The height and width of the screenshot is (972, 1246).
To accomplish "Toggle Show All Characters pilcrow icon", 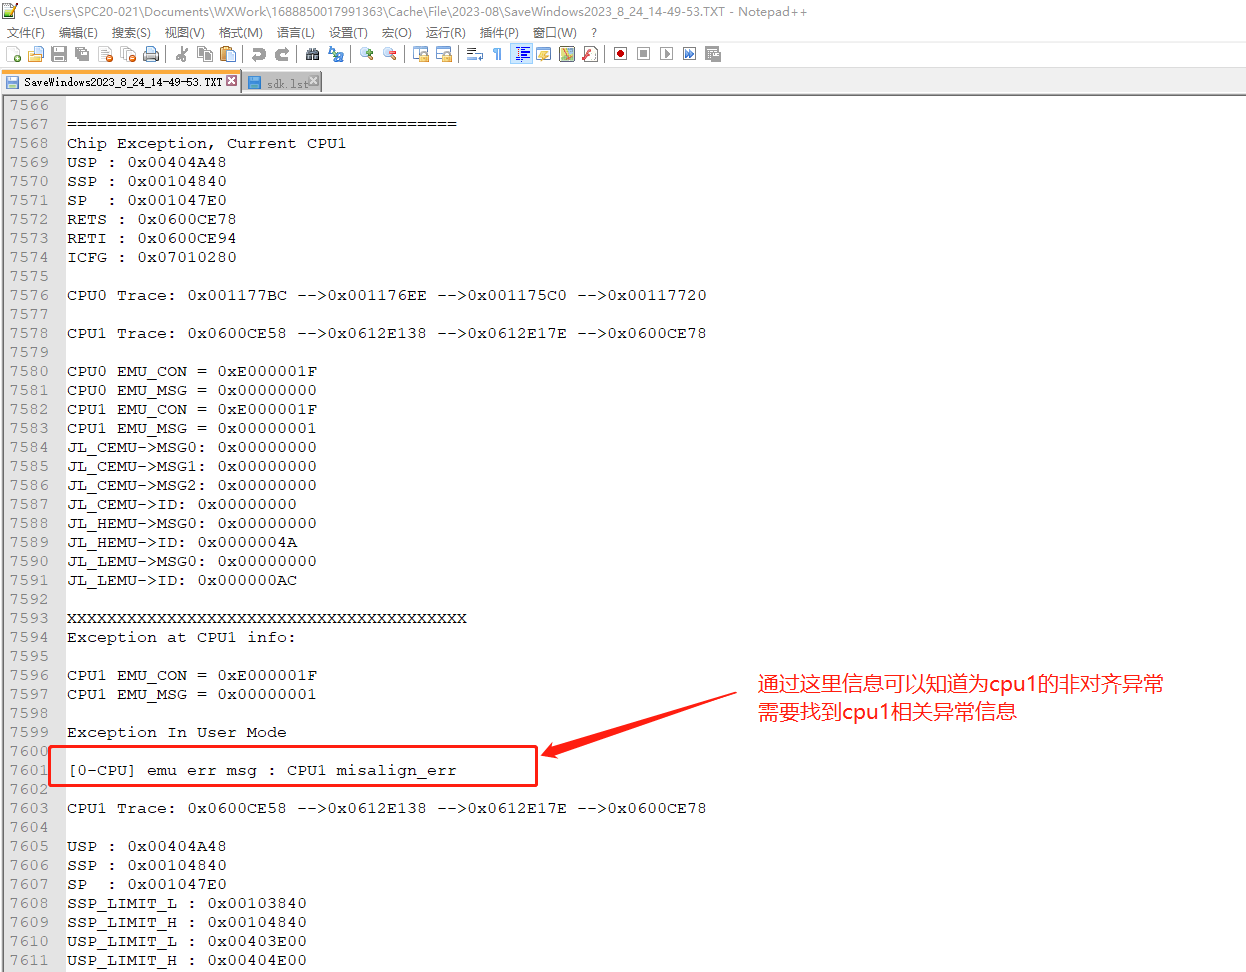I will point(497,54).
